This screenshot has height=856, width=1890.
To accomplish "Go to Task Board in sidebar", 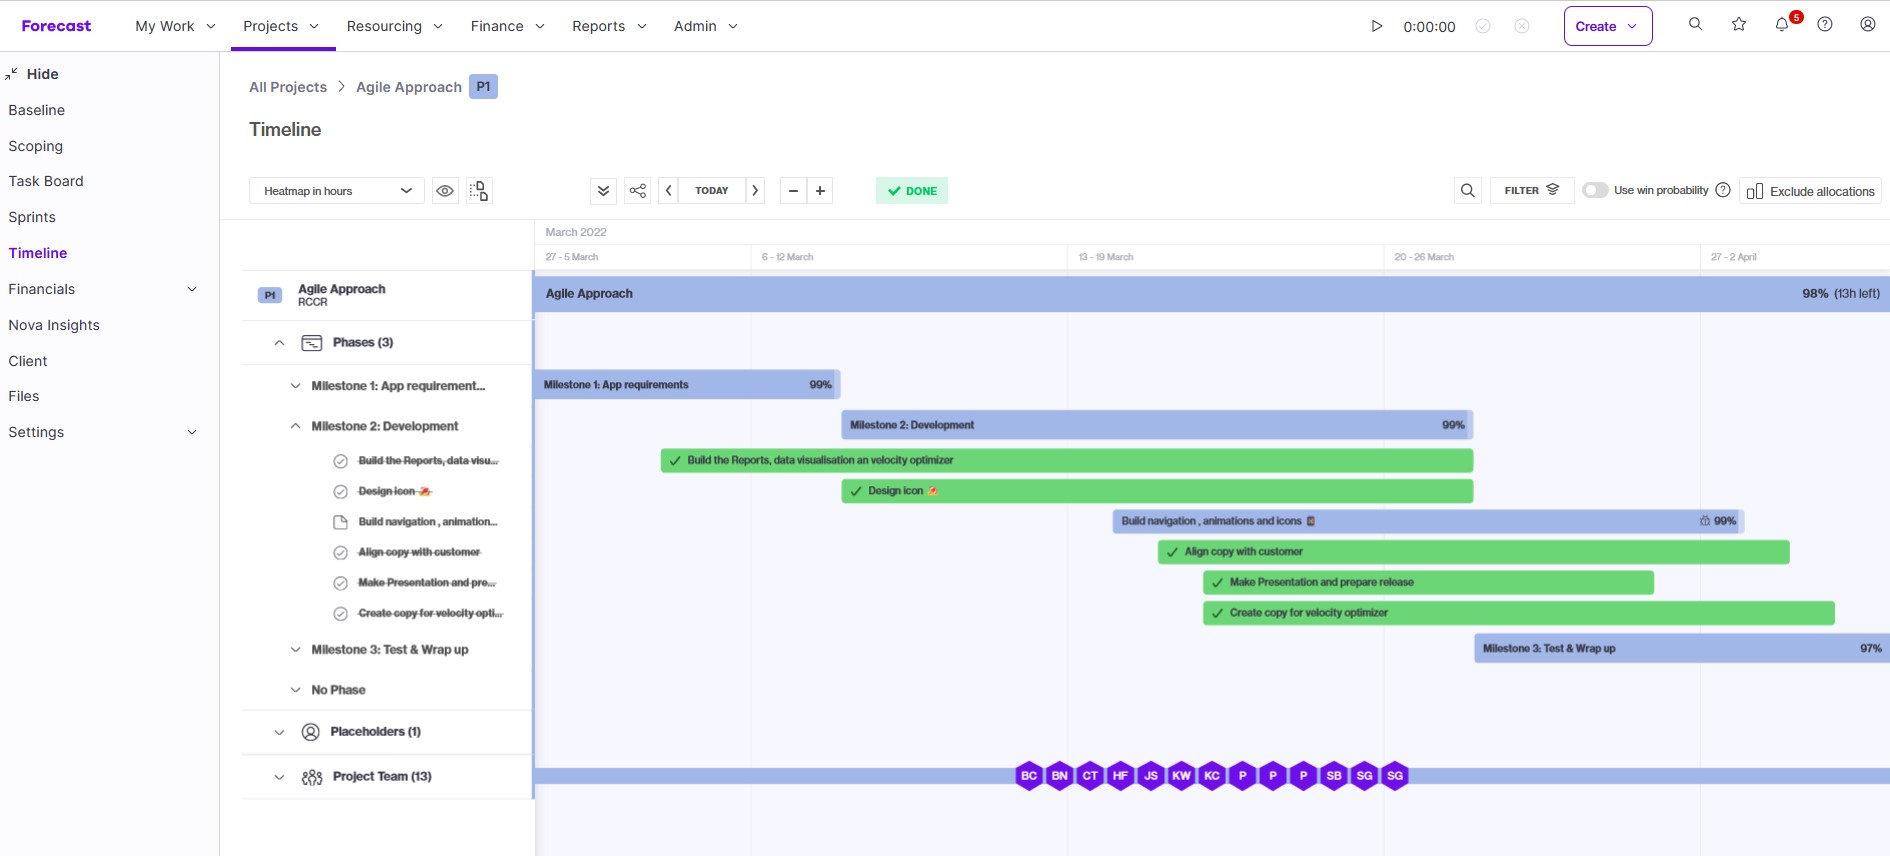I will tap(46, 181).
